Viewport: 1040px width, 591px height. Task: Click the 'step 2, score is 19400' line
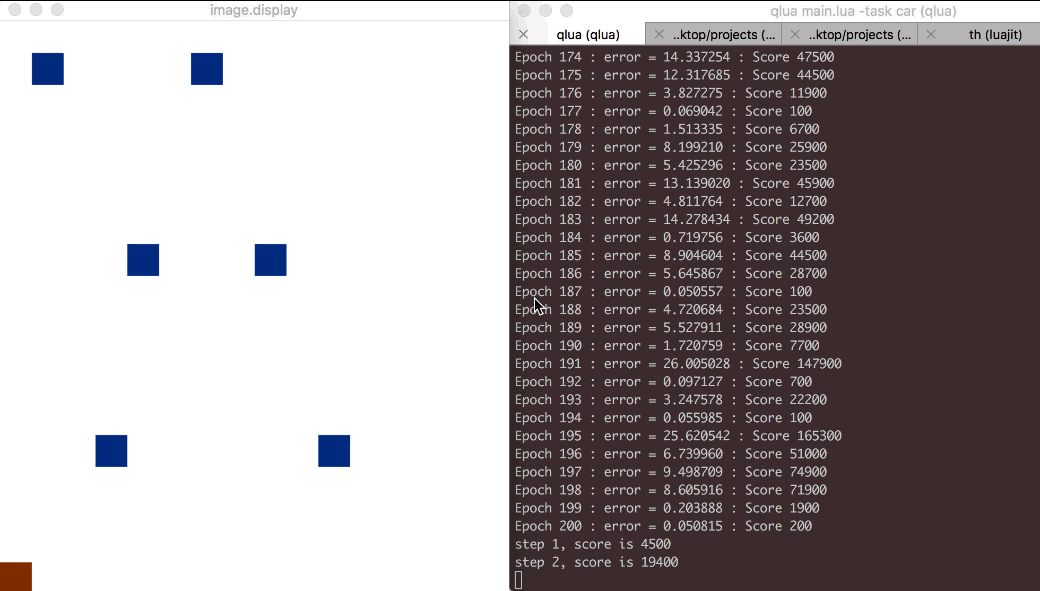596,562
